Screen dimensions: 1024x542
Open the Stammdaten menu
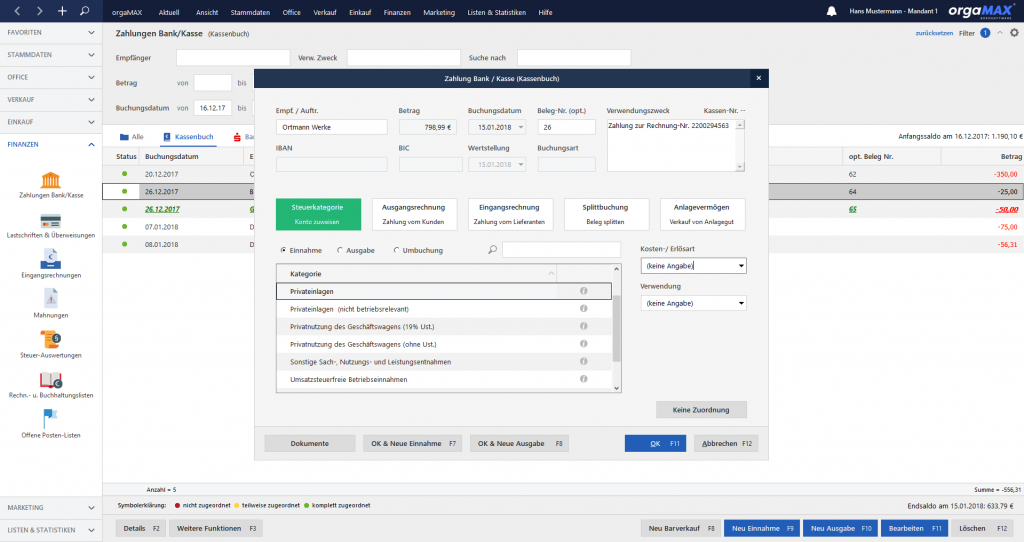click(250, 12)
